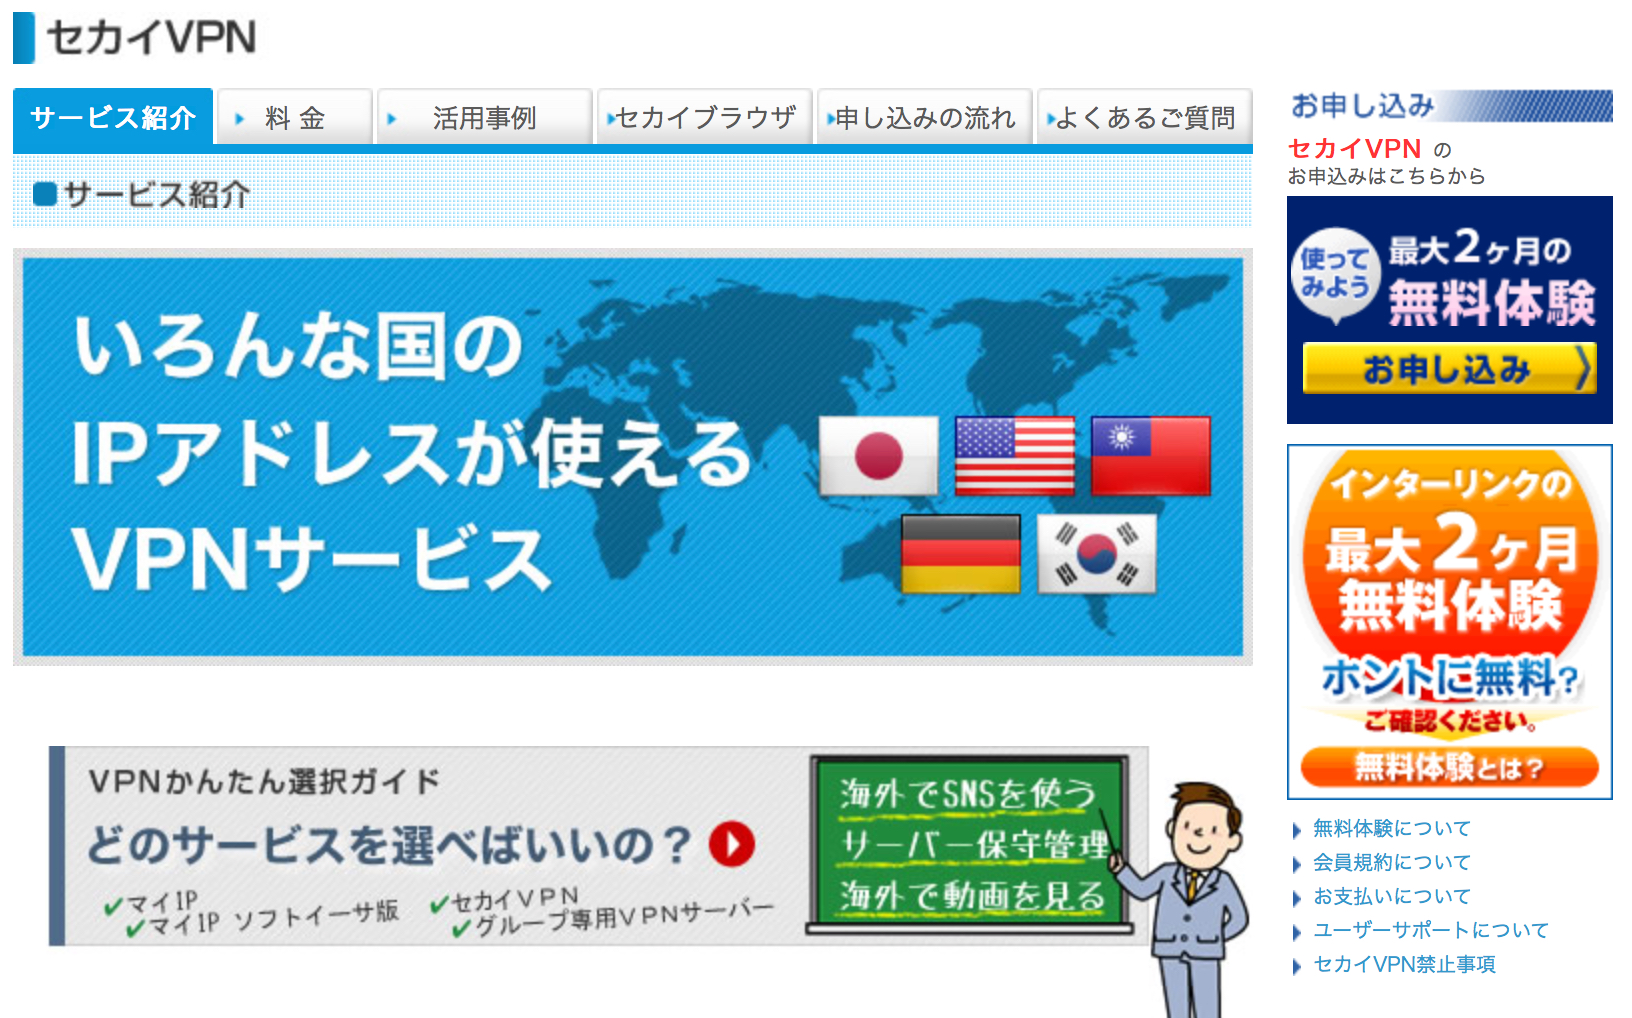Click the VPNかんたん選択ガイド title
1632x1018 pixels.
tap(264, 781)
